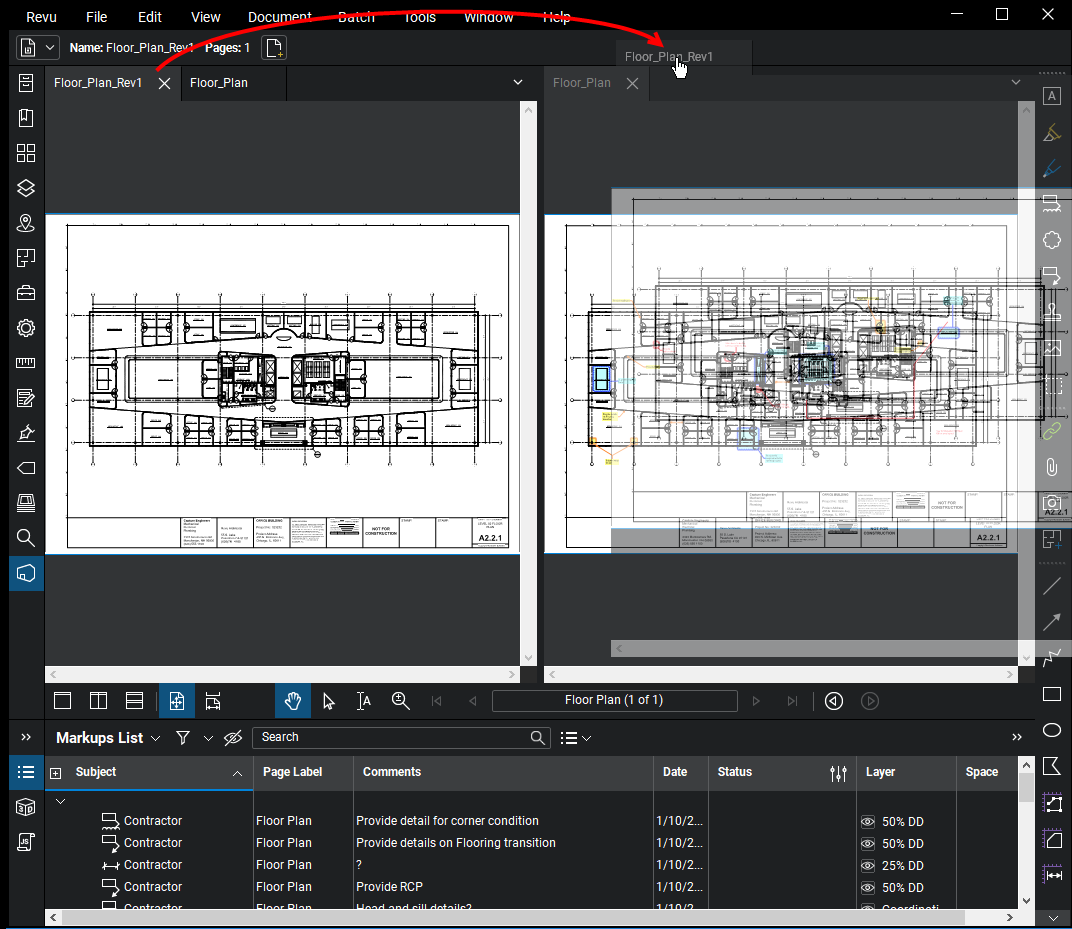Expand the left pane tab list chevron

(518, 83)
